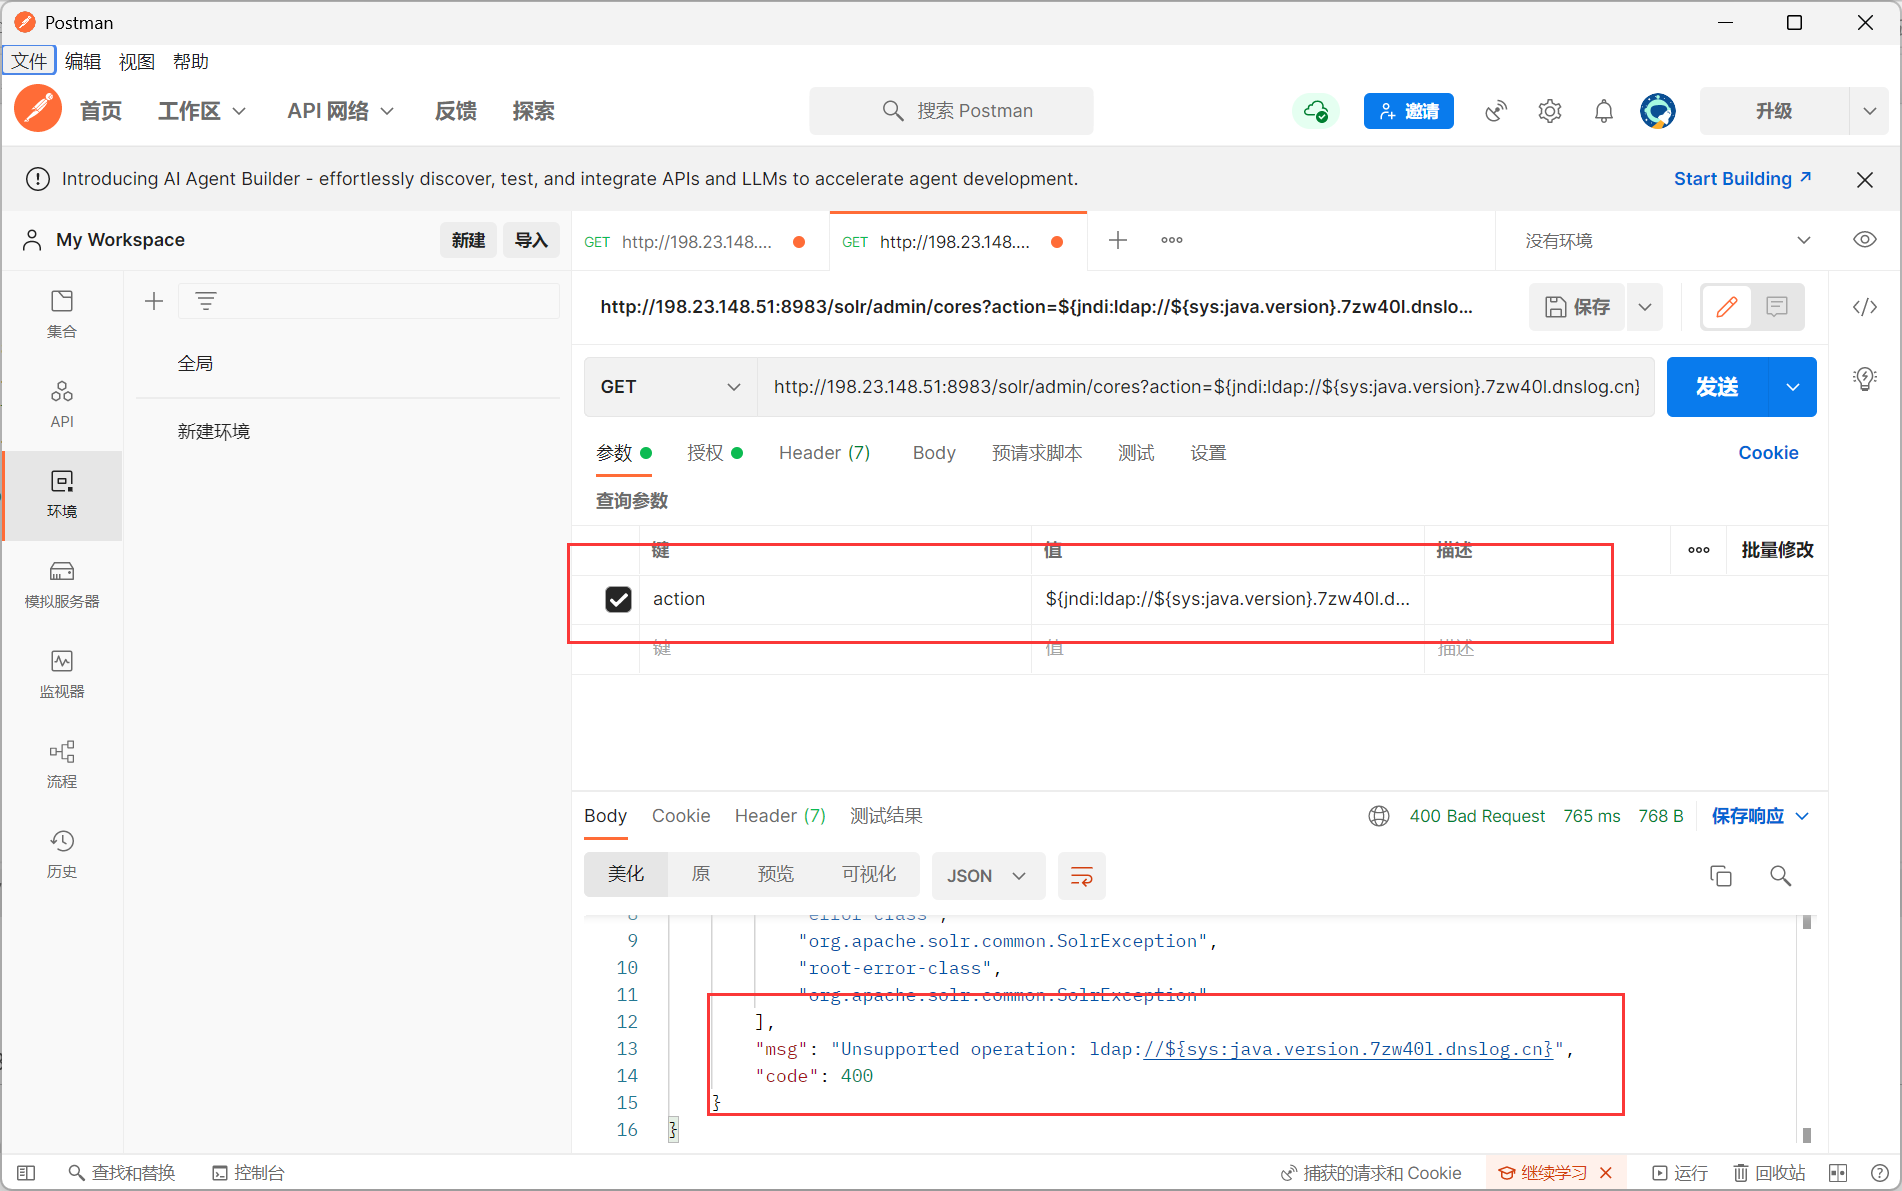The height and width of the screenshot is (1191, 1902).
Task: Add a new request tab
Action: [x=1118, y=240]
